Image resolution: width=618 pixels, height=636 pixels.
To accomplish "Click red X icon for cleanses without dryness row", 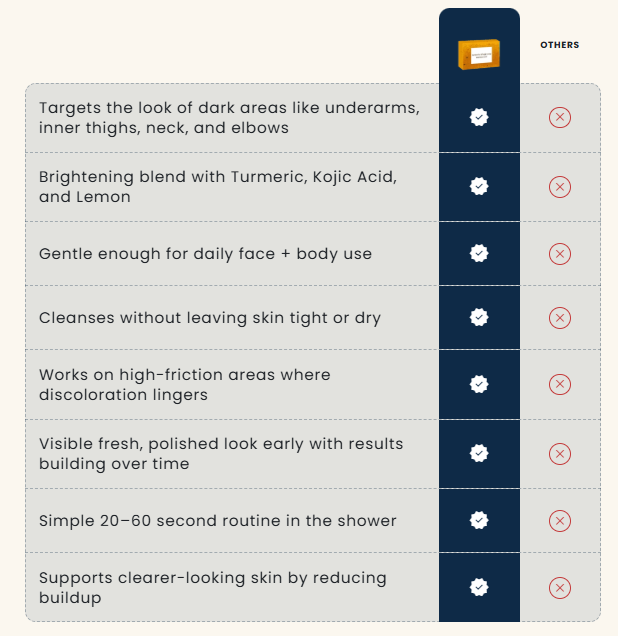I will (560, 318).
